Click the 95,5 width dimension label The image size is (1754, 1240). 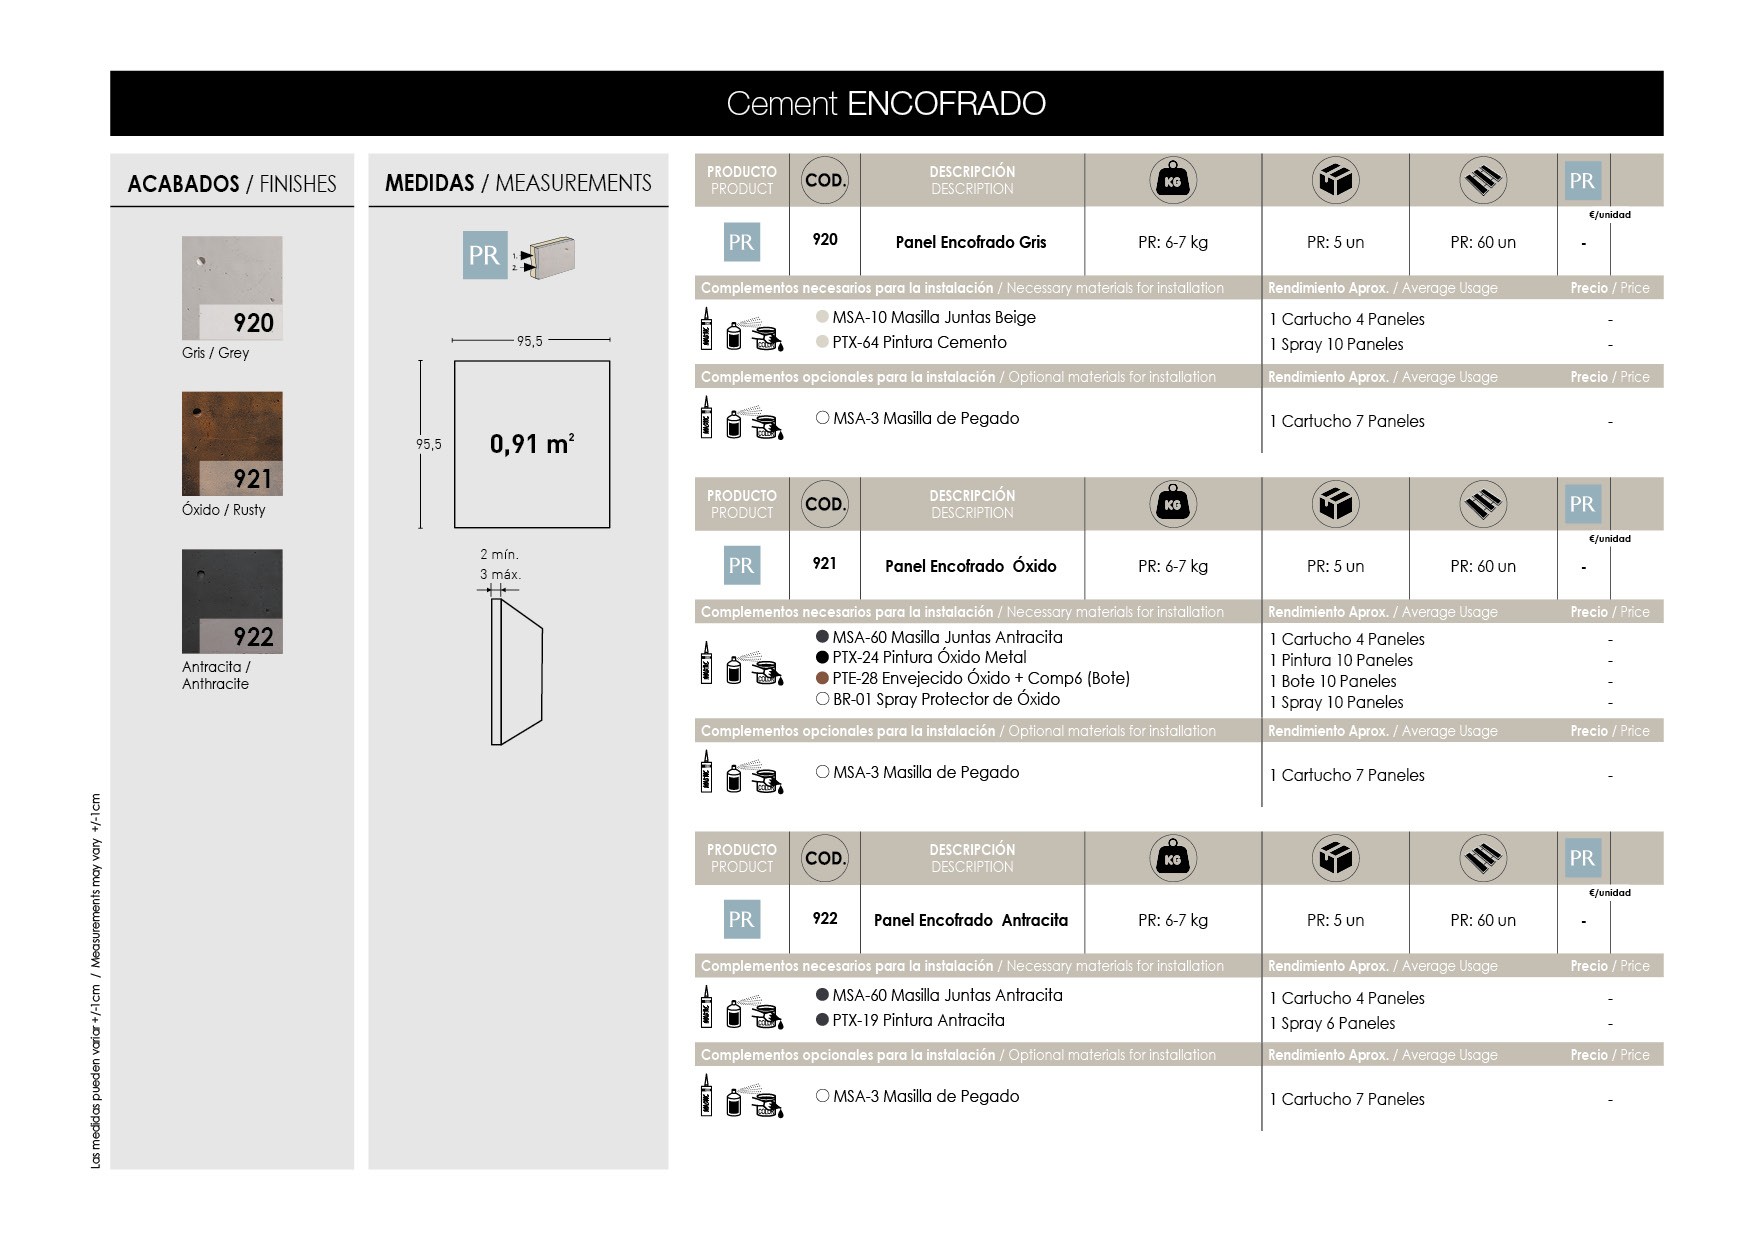coord(530,341)
